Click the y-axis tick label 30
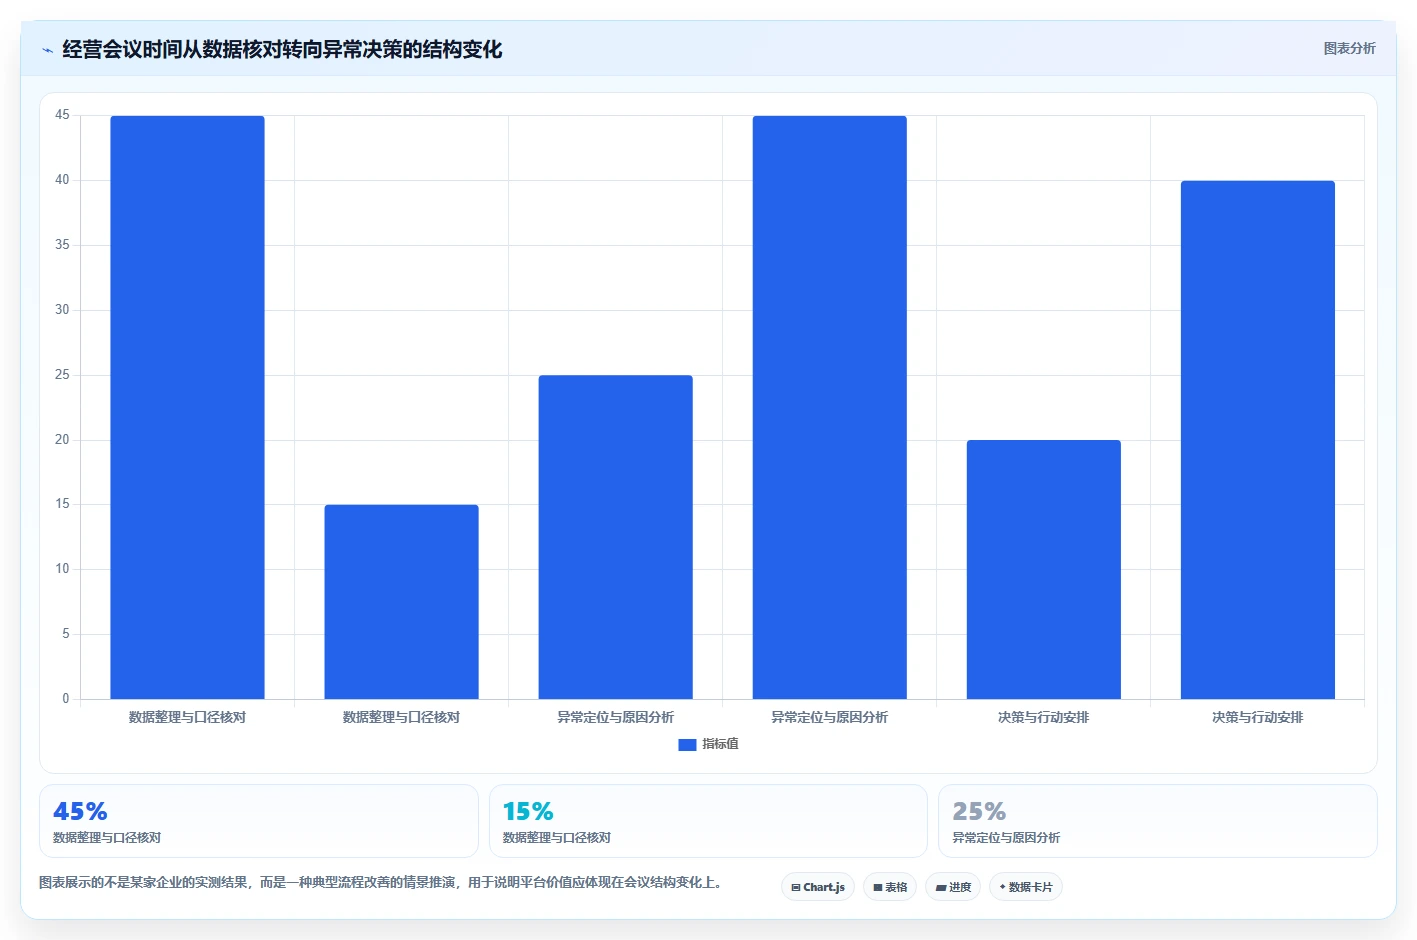Image resolution: width=1417 pixels, height=940 pixels. [x=62, y=310]
